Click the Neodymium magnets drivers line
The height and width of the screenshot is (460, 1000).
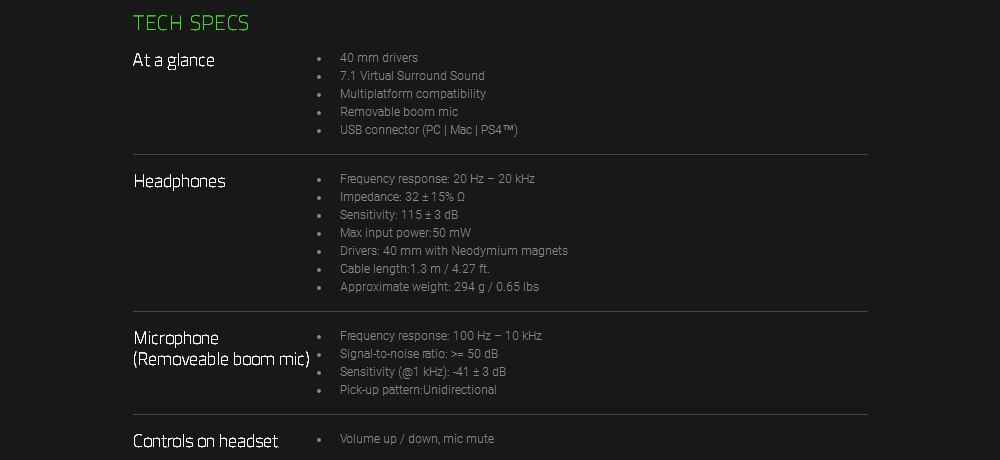tap(454, 251)
